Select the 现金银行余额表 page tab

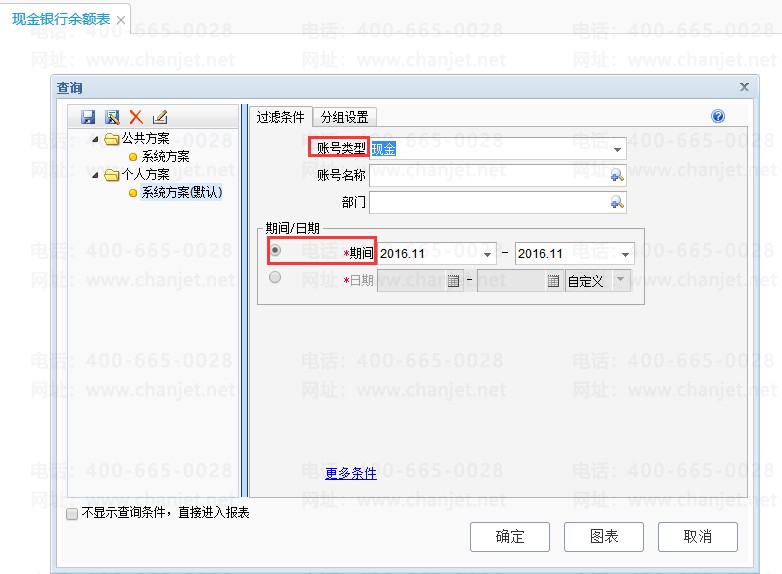click(61, 19)
